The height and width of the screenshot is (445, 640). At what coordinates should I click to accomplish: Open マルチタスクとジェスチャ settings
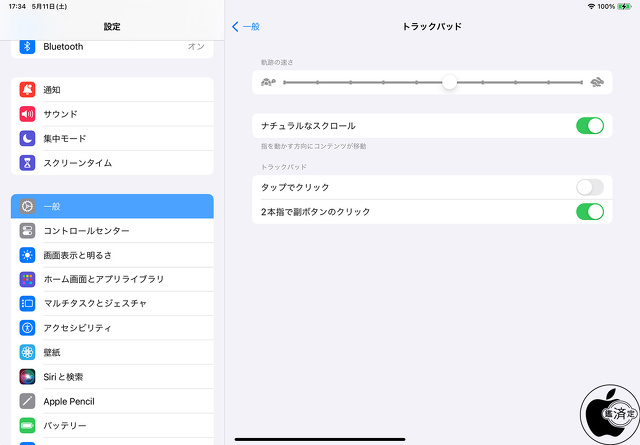click(x=112, y=303)
